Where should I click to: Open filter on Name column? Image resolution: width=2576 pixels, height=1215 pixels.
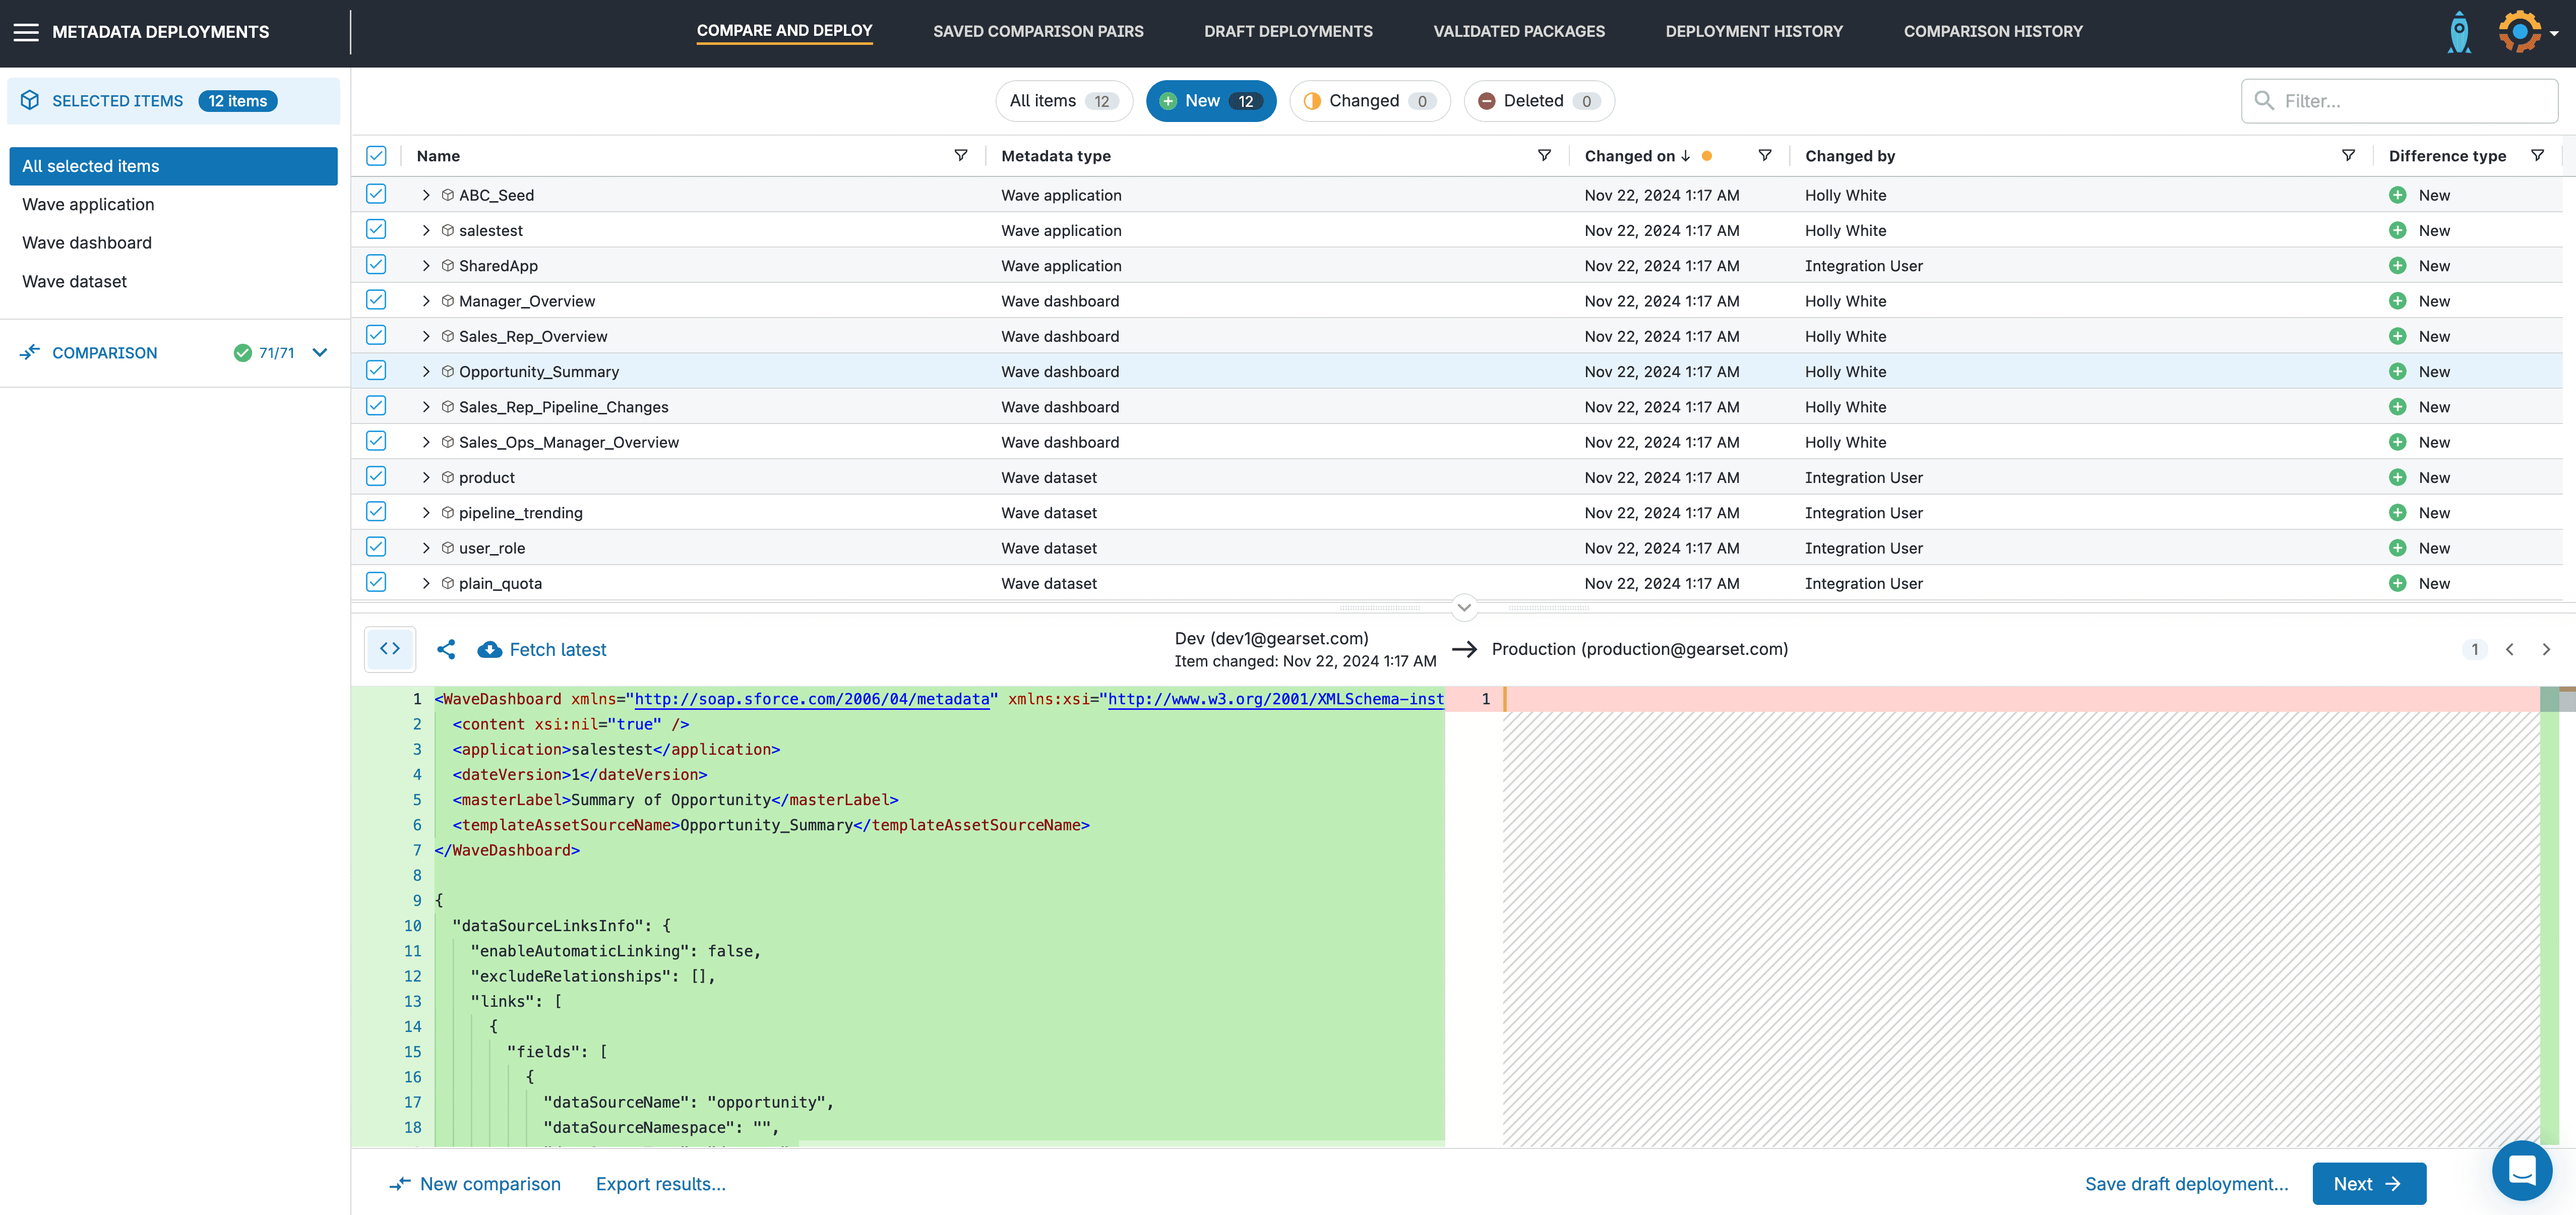[x=960, y=156]
